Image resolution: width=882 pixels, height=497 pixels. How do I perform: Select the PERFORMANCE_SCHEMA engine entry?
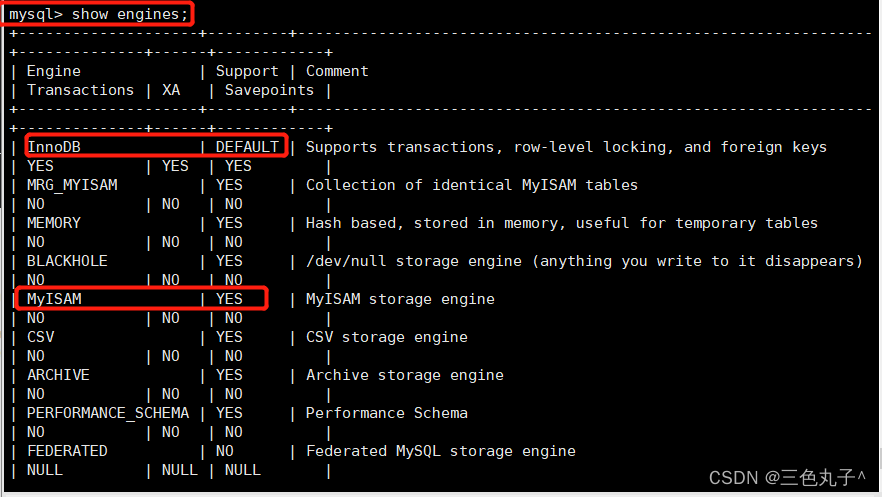pyautogui.click(x=108, y=413)
